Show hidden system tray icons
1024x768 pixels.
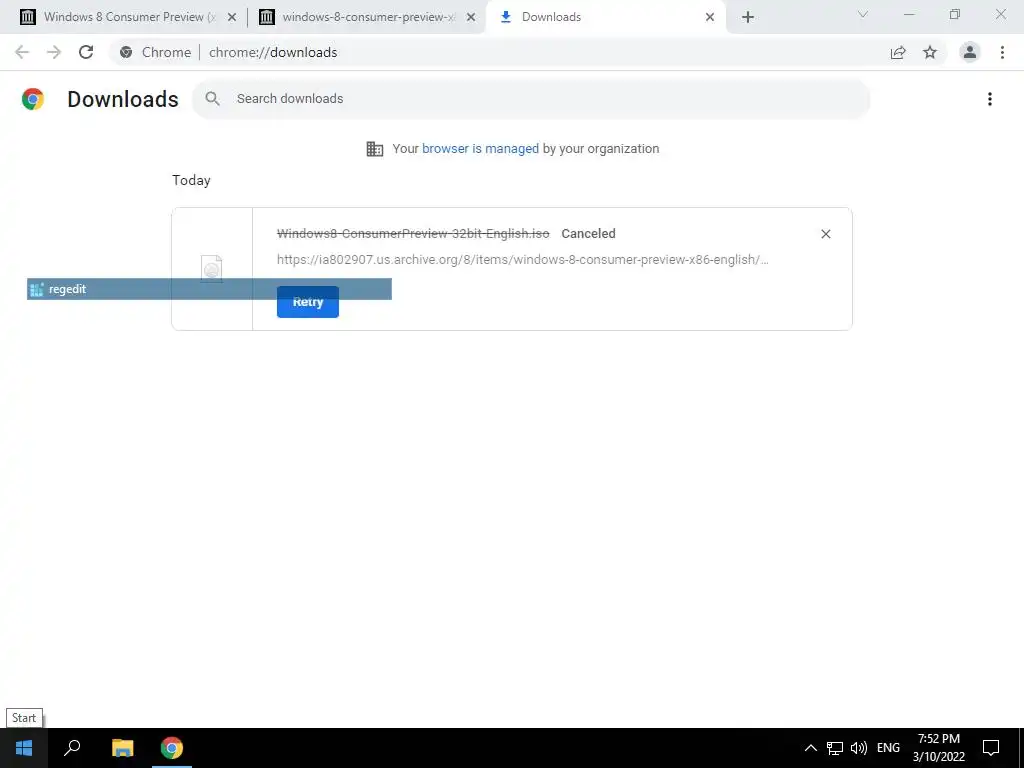(x=810, y=748)
